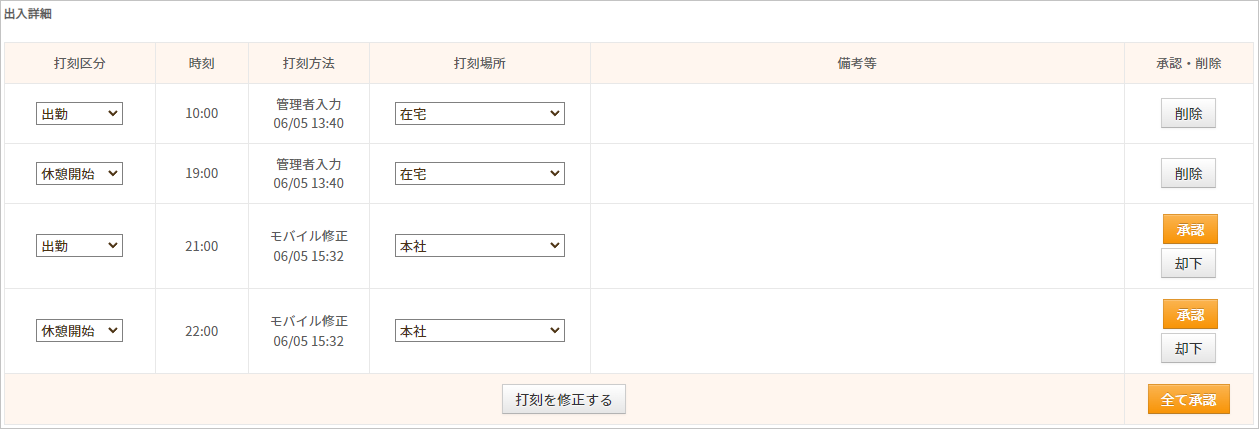Click 削除 button for 10:00 出勤 entry
The image size is (1259, 429).
pos(1189,113)
